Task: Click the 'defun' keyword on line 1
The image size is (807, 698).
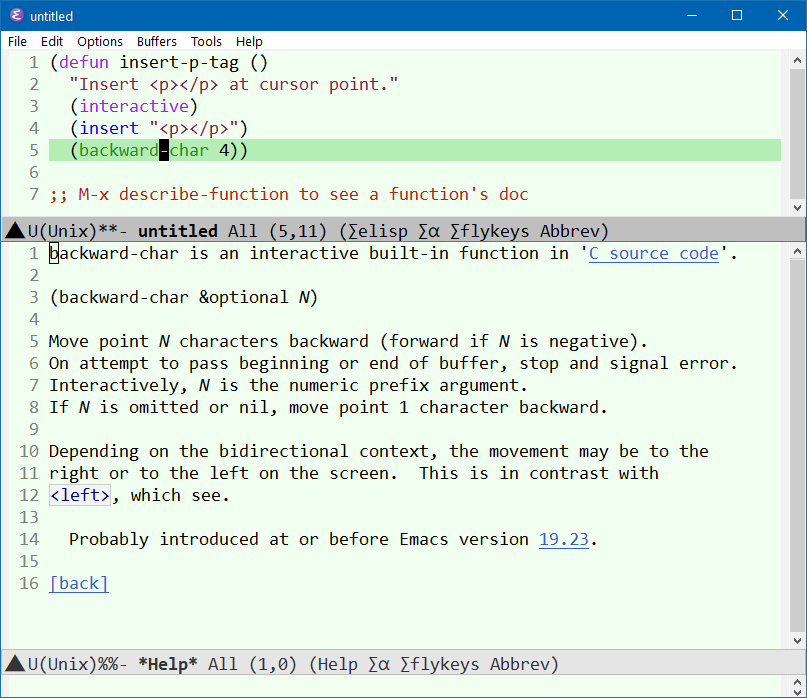Action: point(84,62)
